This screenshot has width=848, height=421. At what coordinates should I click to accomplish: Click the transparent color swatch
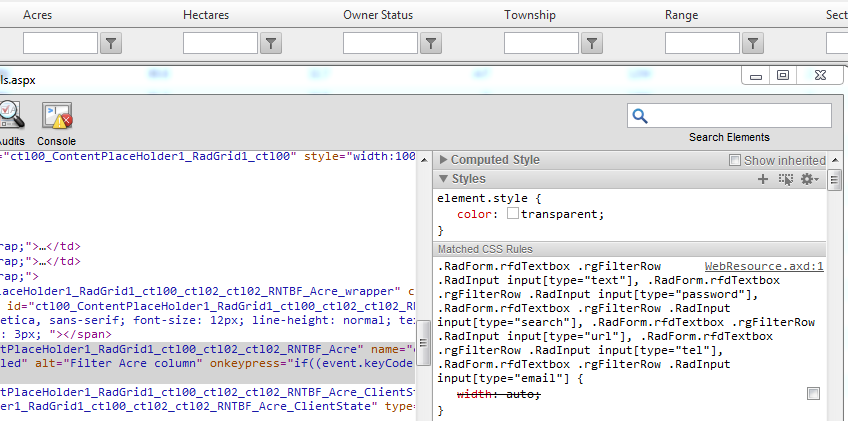click(x=513, y=214)
